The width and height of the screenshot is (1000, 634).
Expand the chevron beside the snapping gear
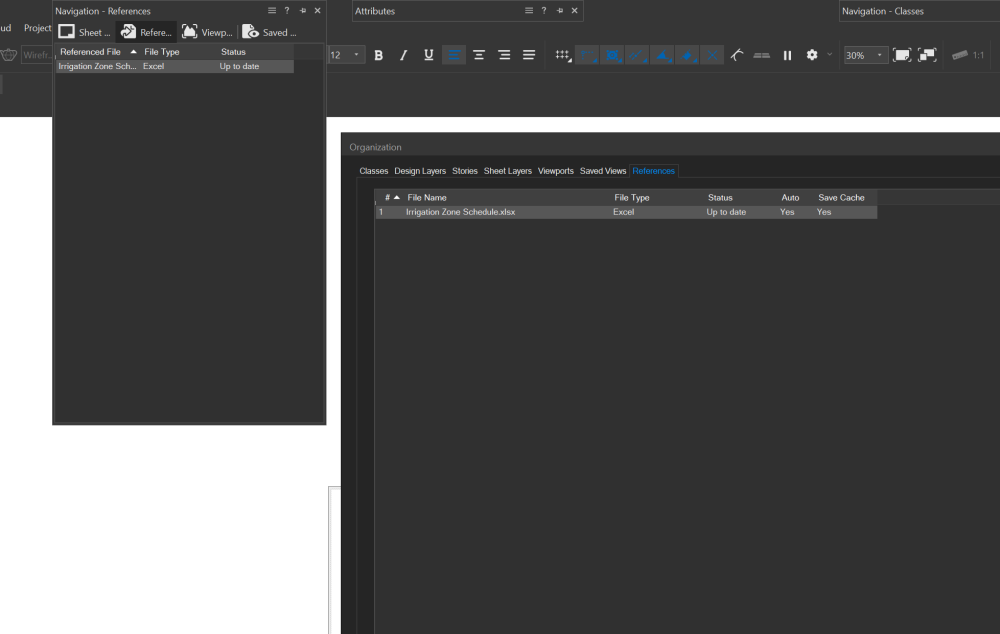(x=829, y=55)
